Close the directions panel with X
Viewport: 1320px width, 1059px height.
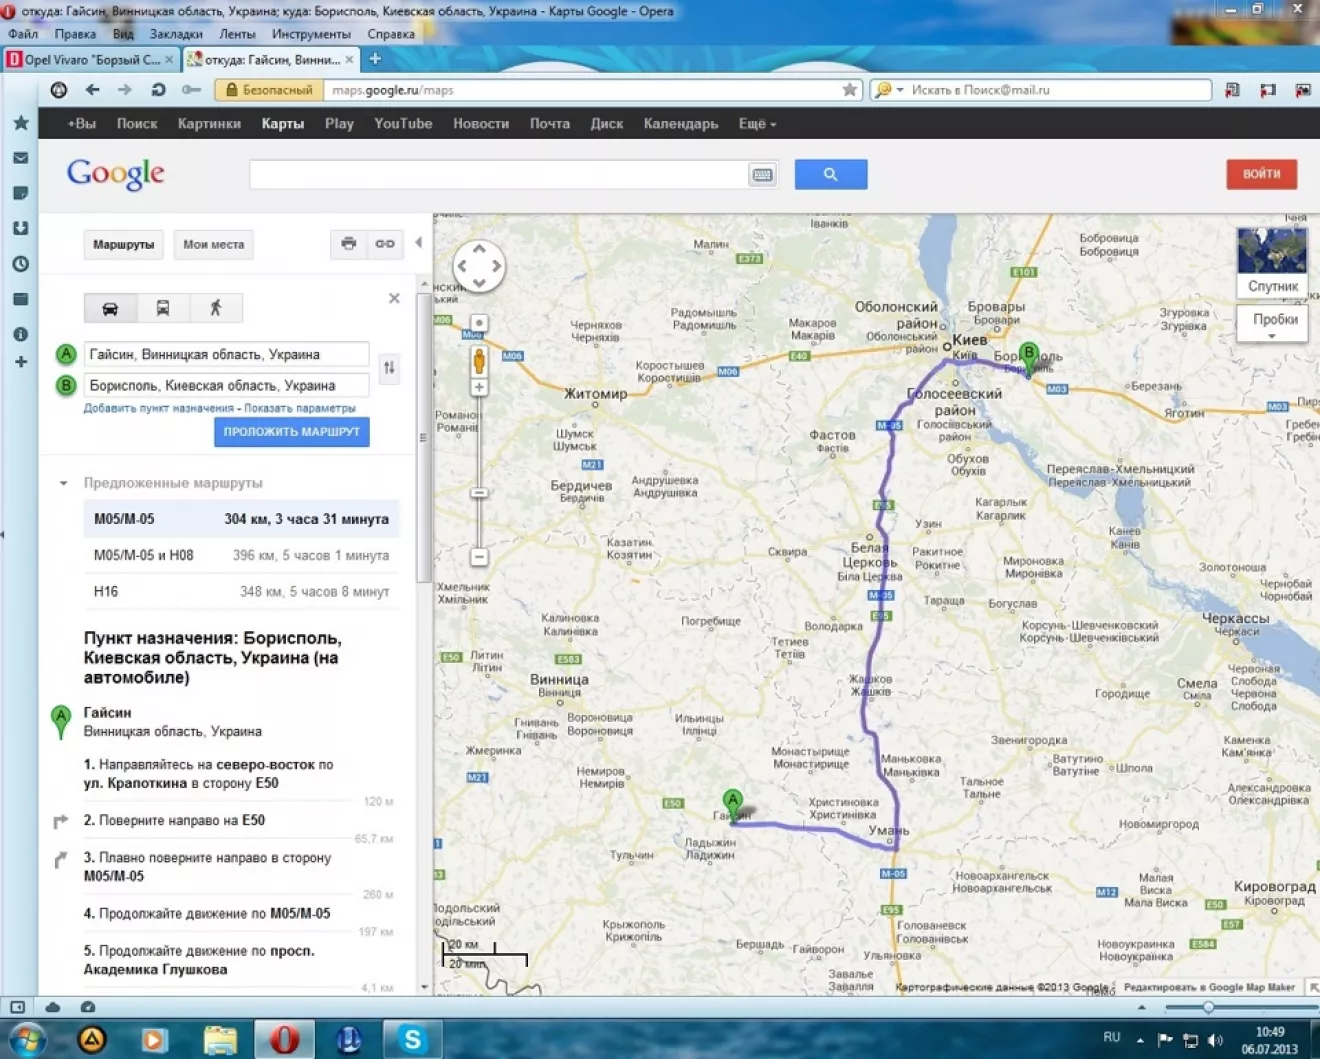(x=394, y=298)
